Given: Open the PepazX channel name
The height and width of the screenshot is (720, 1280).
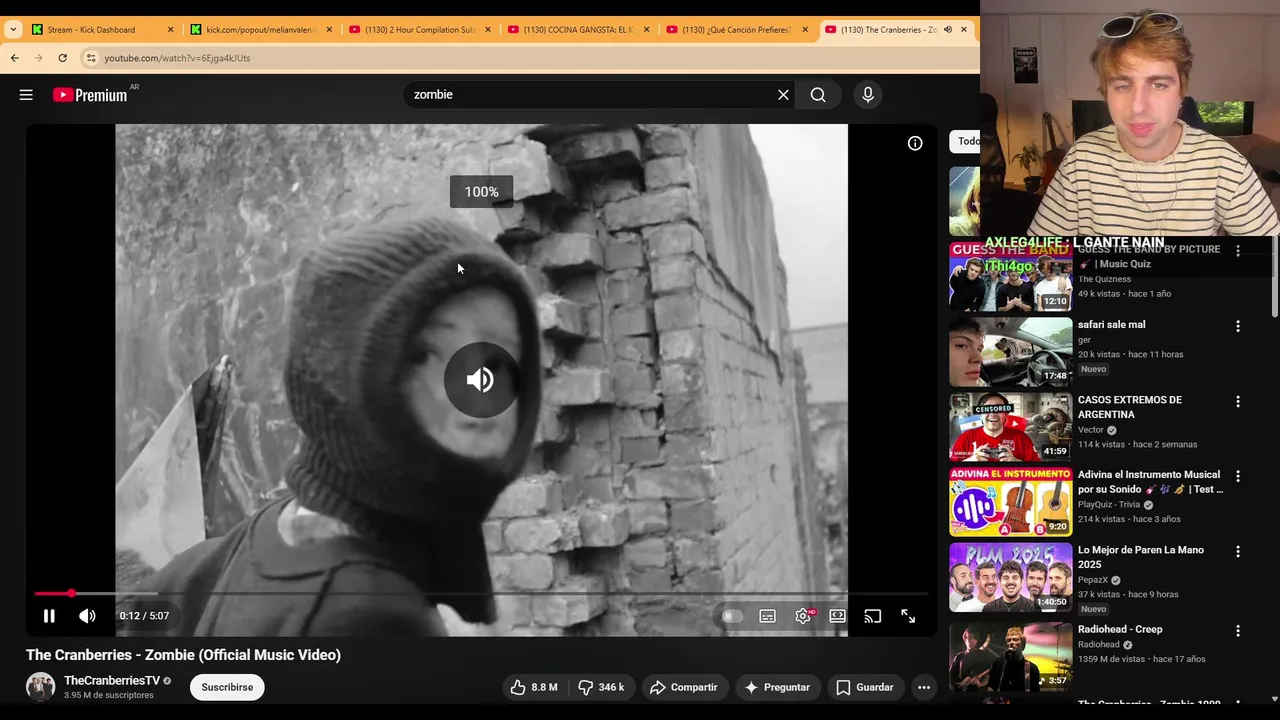Looking at the screenshot, I should 1093,580.
